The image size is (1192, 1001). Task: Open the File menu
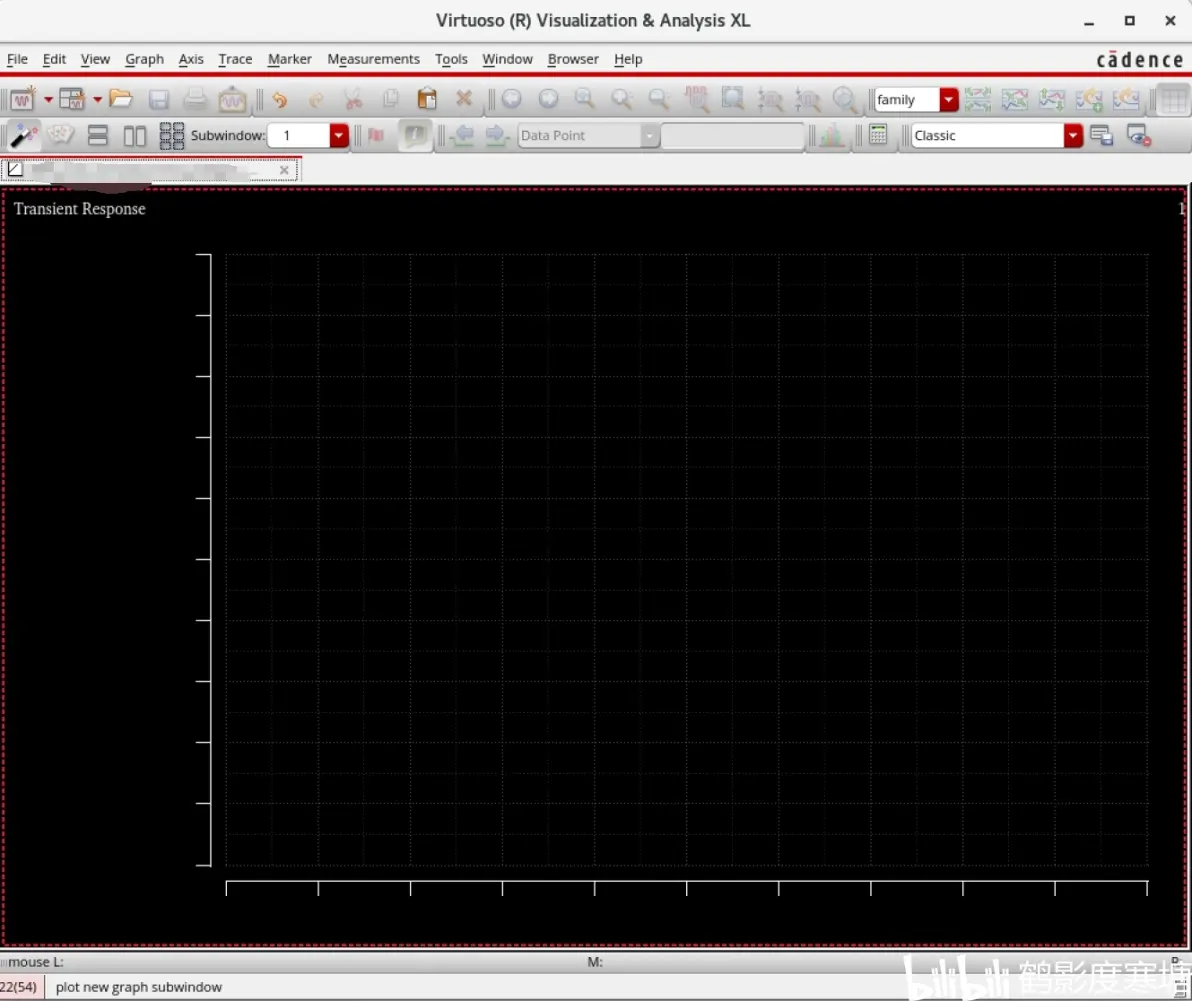click(x=17, y=59)
